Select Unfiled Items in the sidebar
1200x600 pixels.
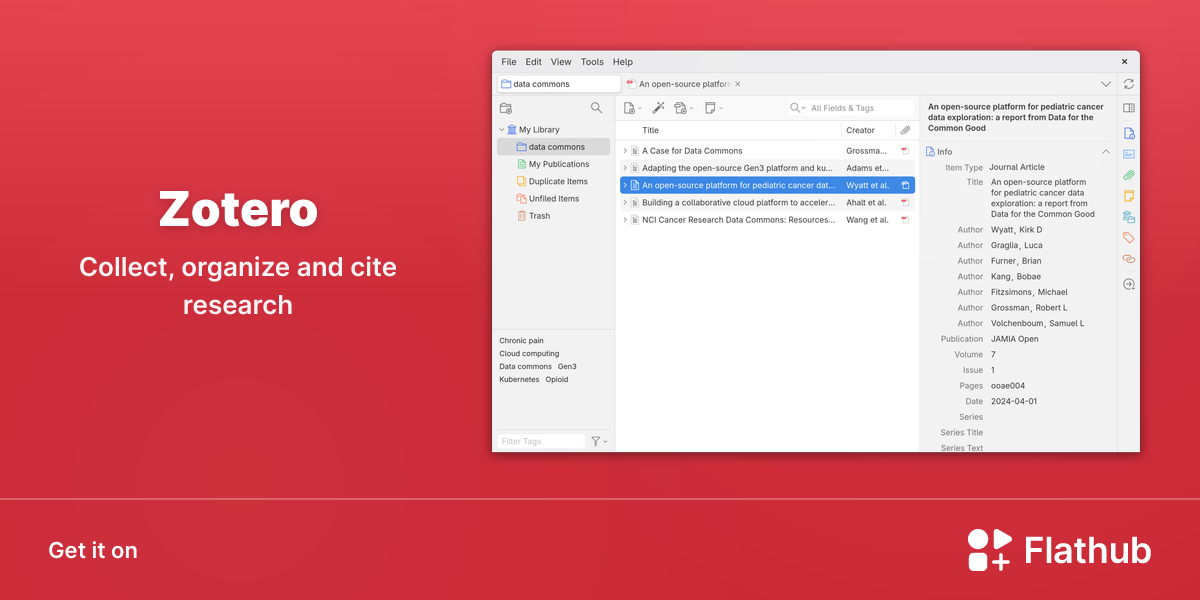553,199
